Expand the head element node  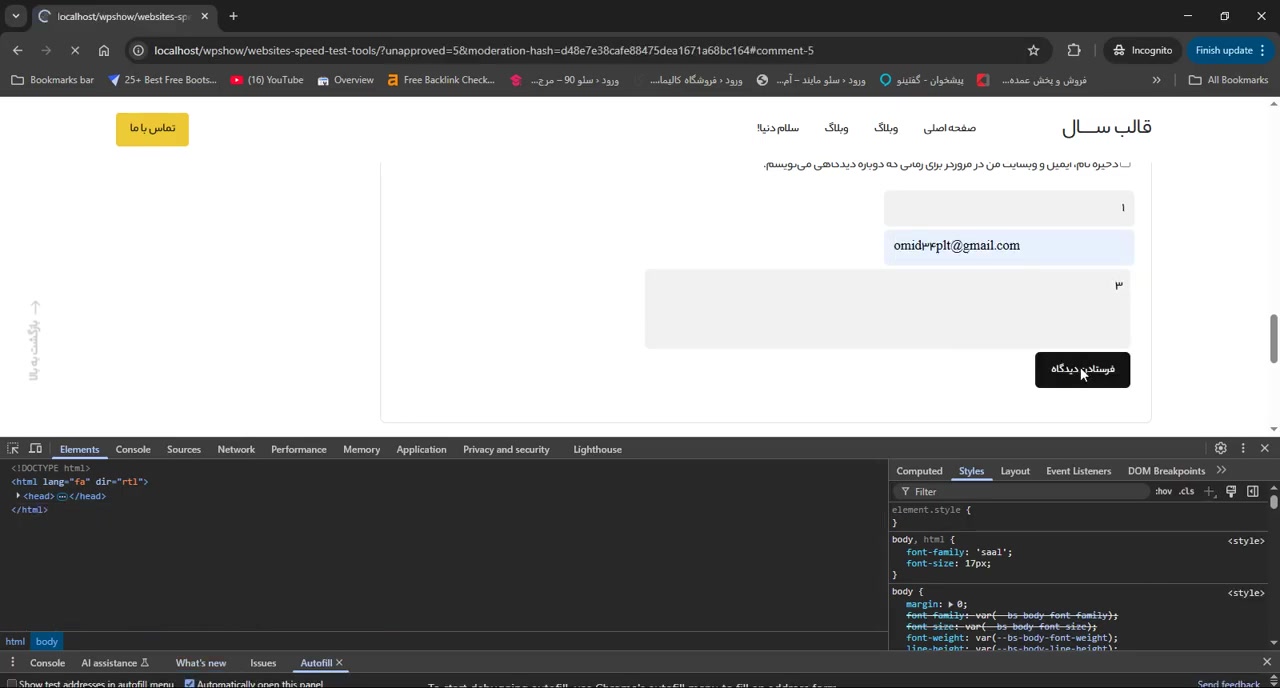click(18, 496)
